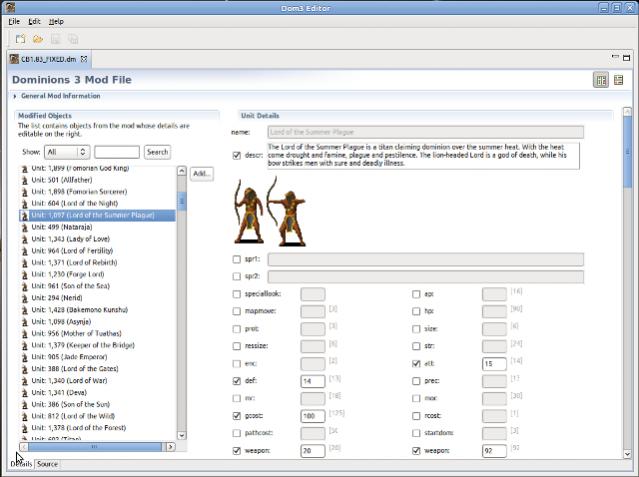
Task: Switch to the Source tab
Action: click(x=47, y=464)
